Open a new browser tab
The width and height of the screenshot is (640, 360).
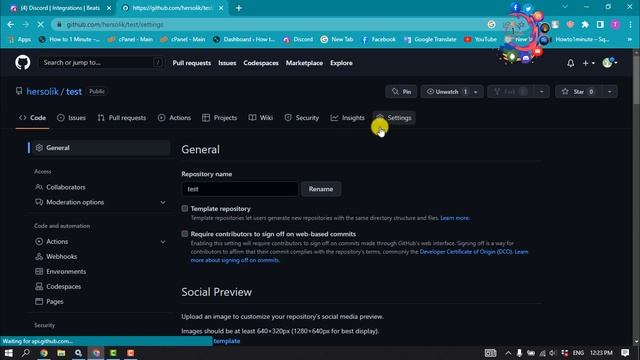tap(239, 8)
